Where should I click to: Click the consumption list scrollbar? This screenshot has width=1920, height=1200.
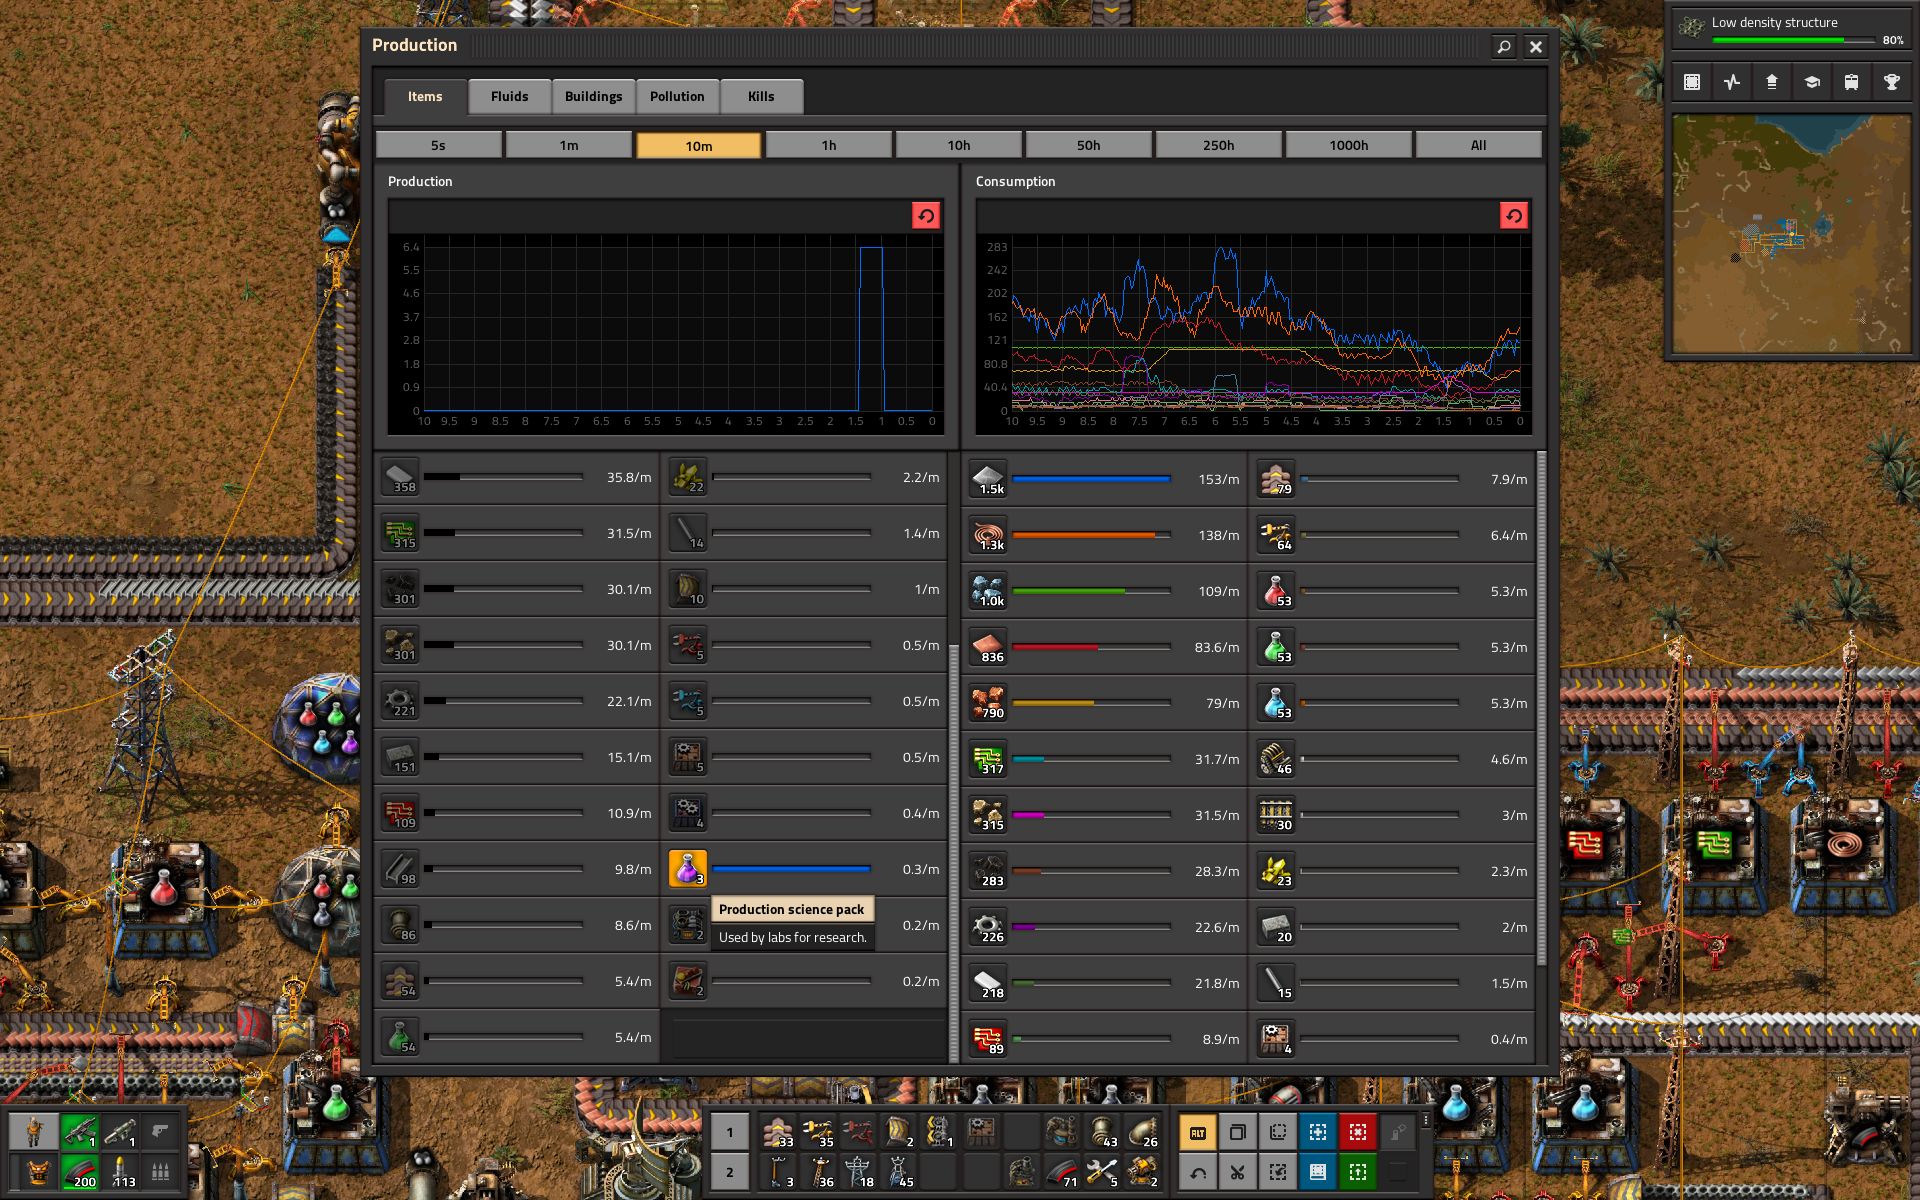1541,710
